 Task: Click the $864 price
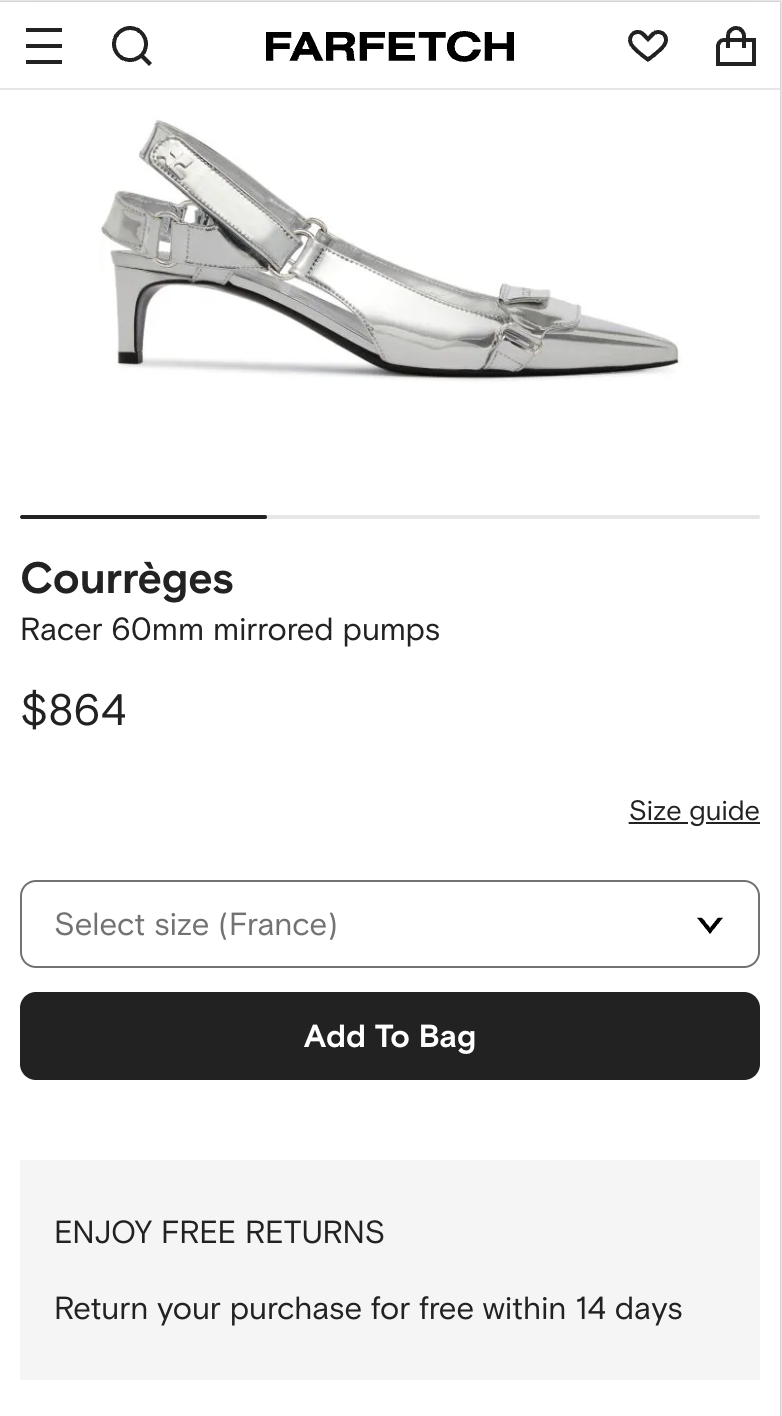[x=74, y=710]
